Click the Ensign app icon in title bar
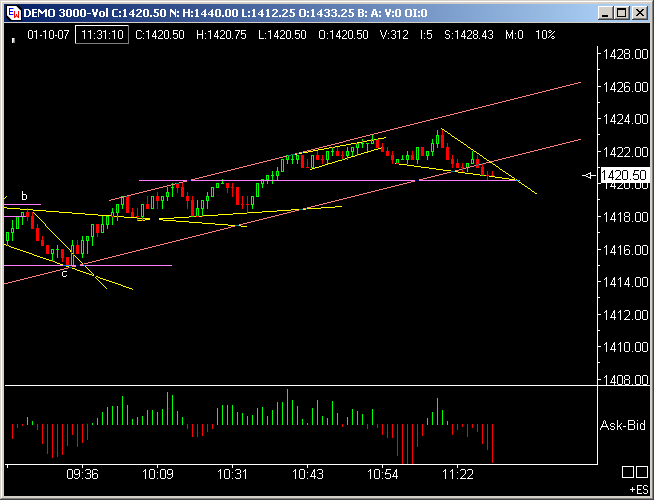This screenshot has height=500, width=654. point(14,13)
